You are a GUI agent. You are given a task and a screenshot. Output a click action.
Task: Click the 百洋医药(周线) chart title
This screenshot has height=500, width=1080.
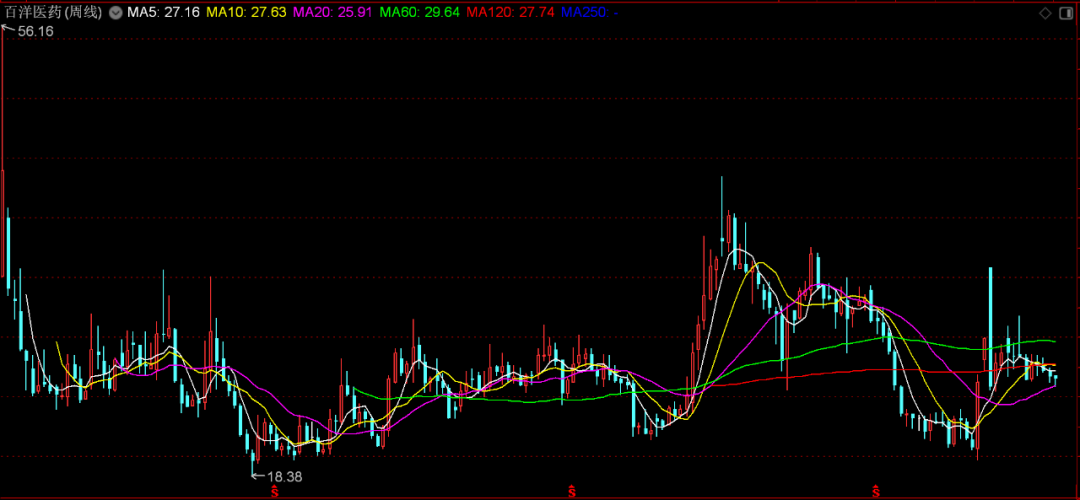54,12
